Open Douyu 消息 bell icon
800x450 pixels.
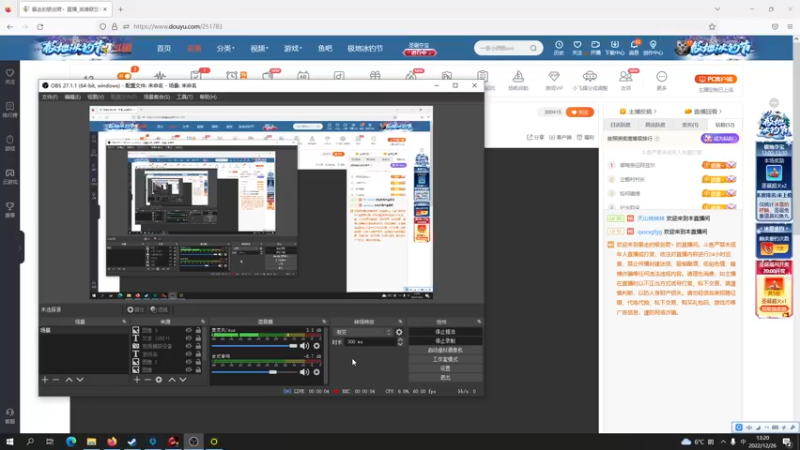pyautogui.click(x=634, y=47)
